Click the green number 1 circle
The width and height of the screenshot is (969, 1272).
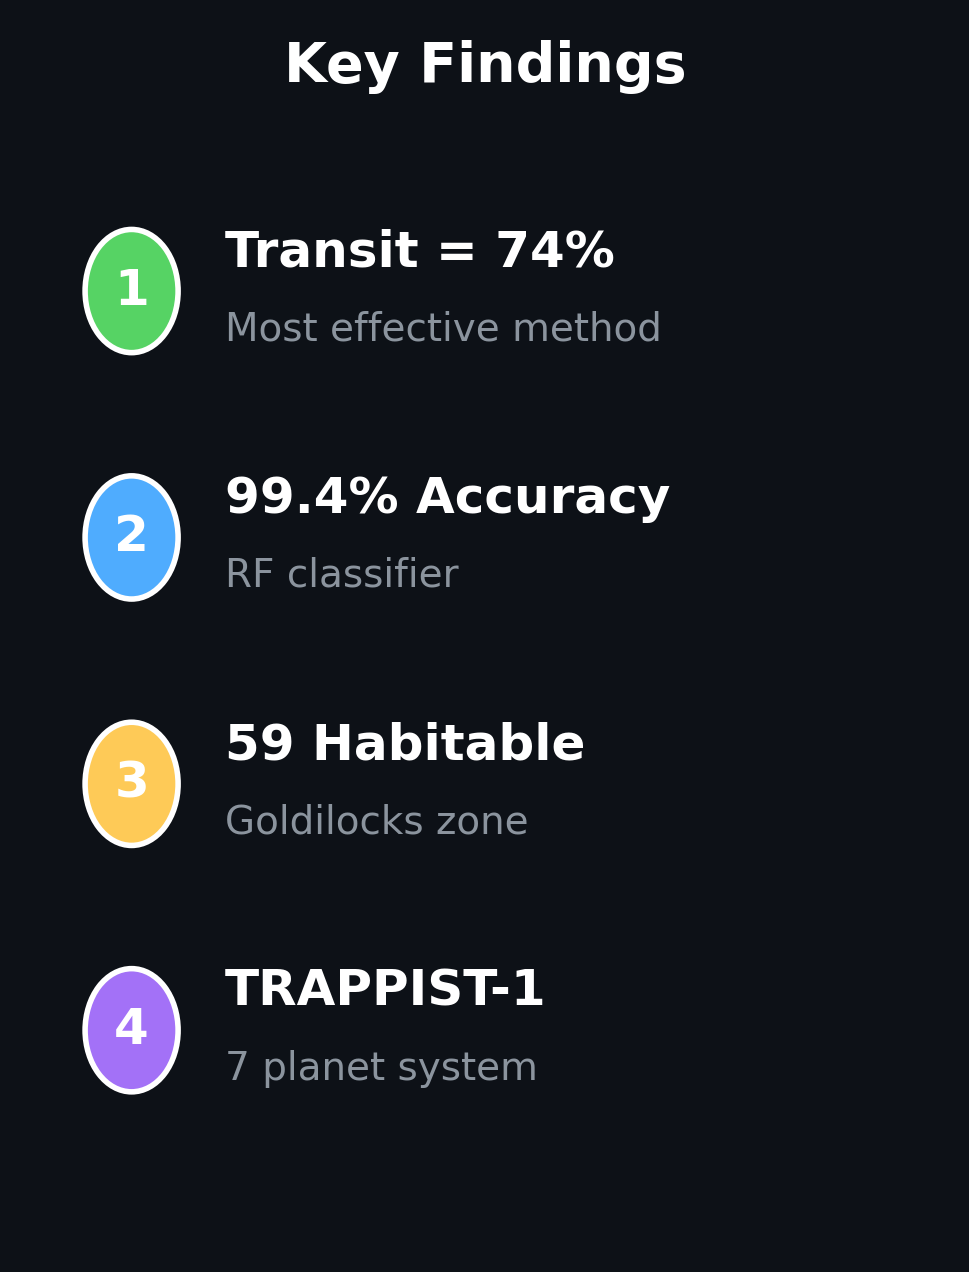131,291
